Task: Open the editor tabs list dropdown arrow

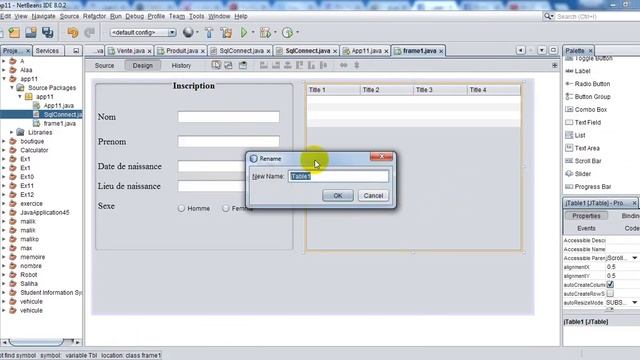Action: (542, 50)
